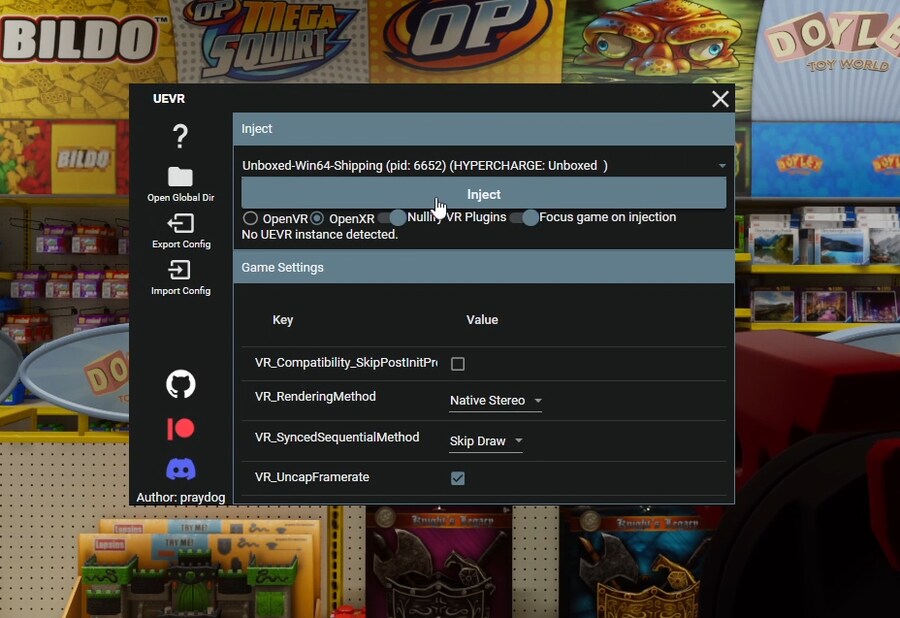
Task: Uncheck the VR_UncapFramerate checkbox
Action: point(458,478)
